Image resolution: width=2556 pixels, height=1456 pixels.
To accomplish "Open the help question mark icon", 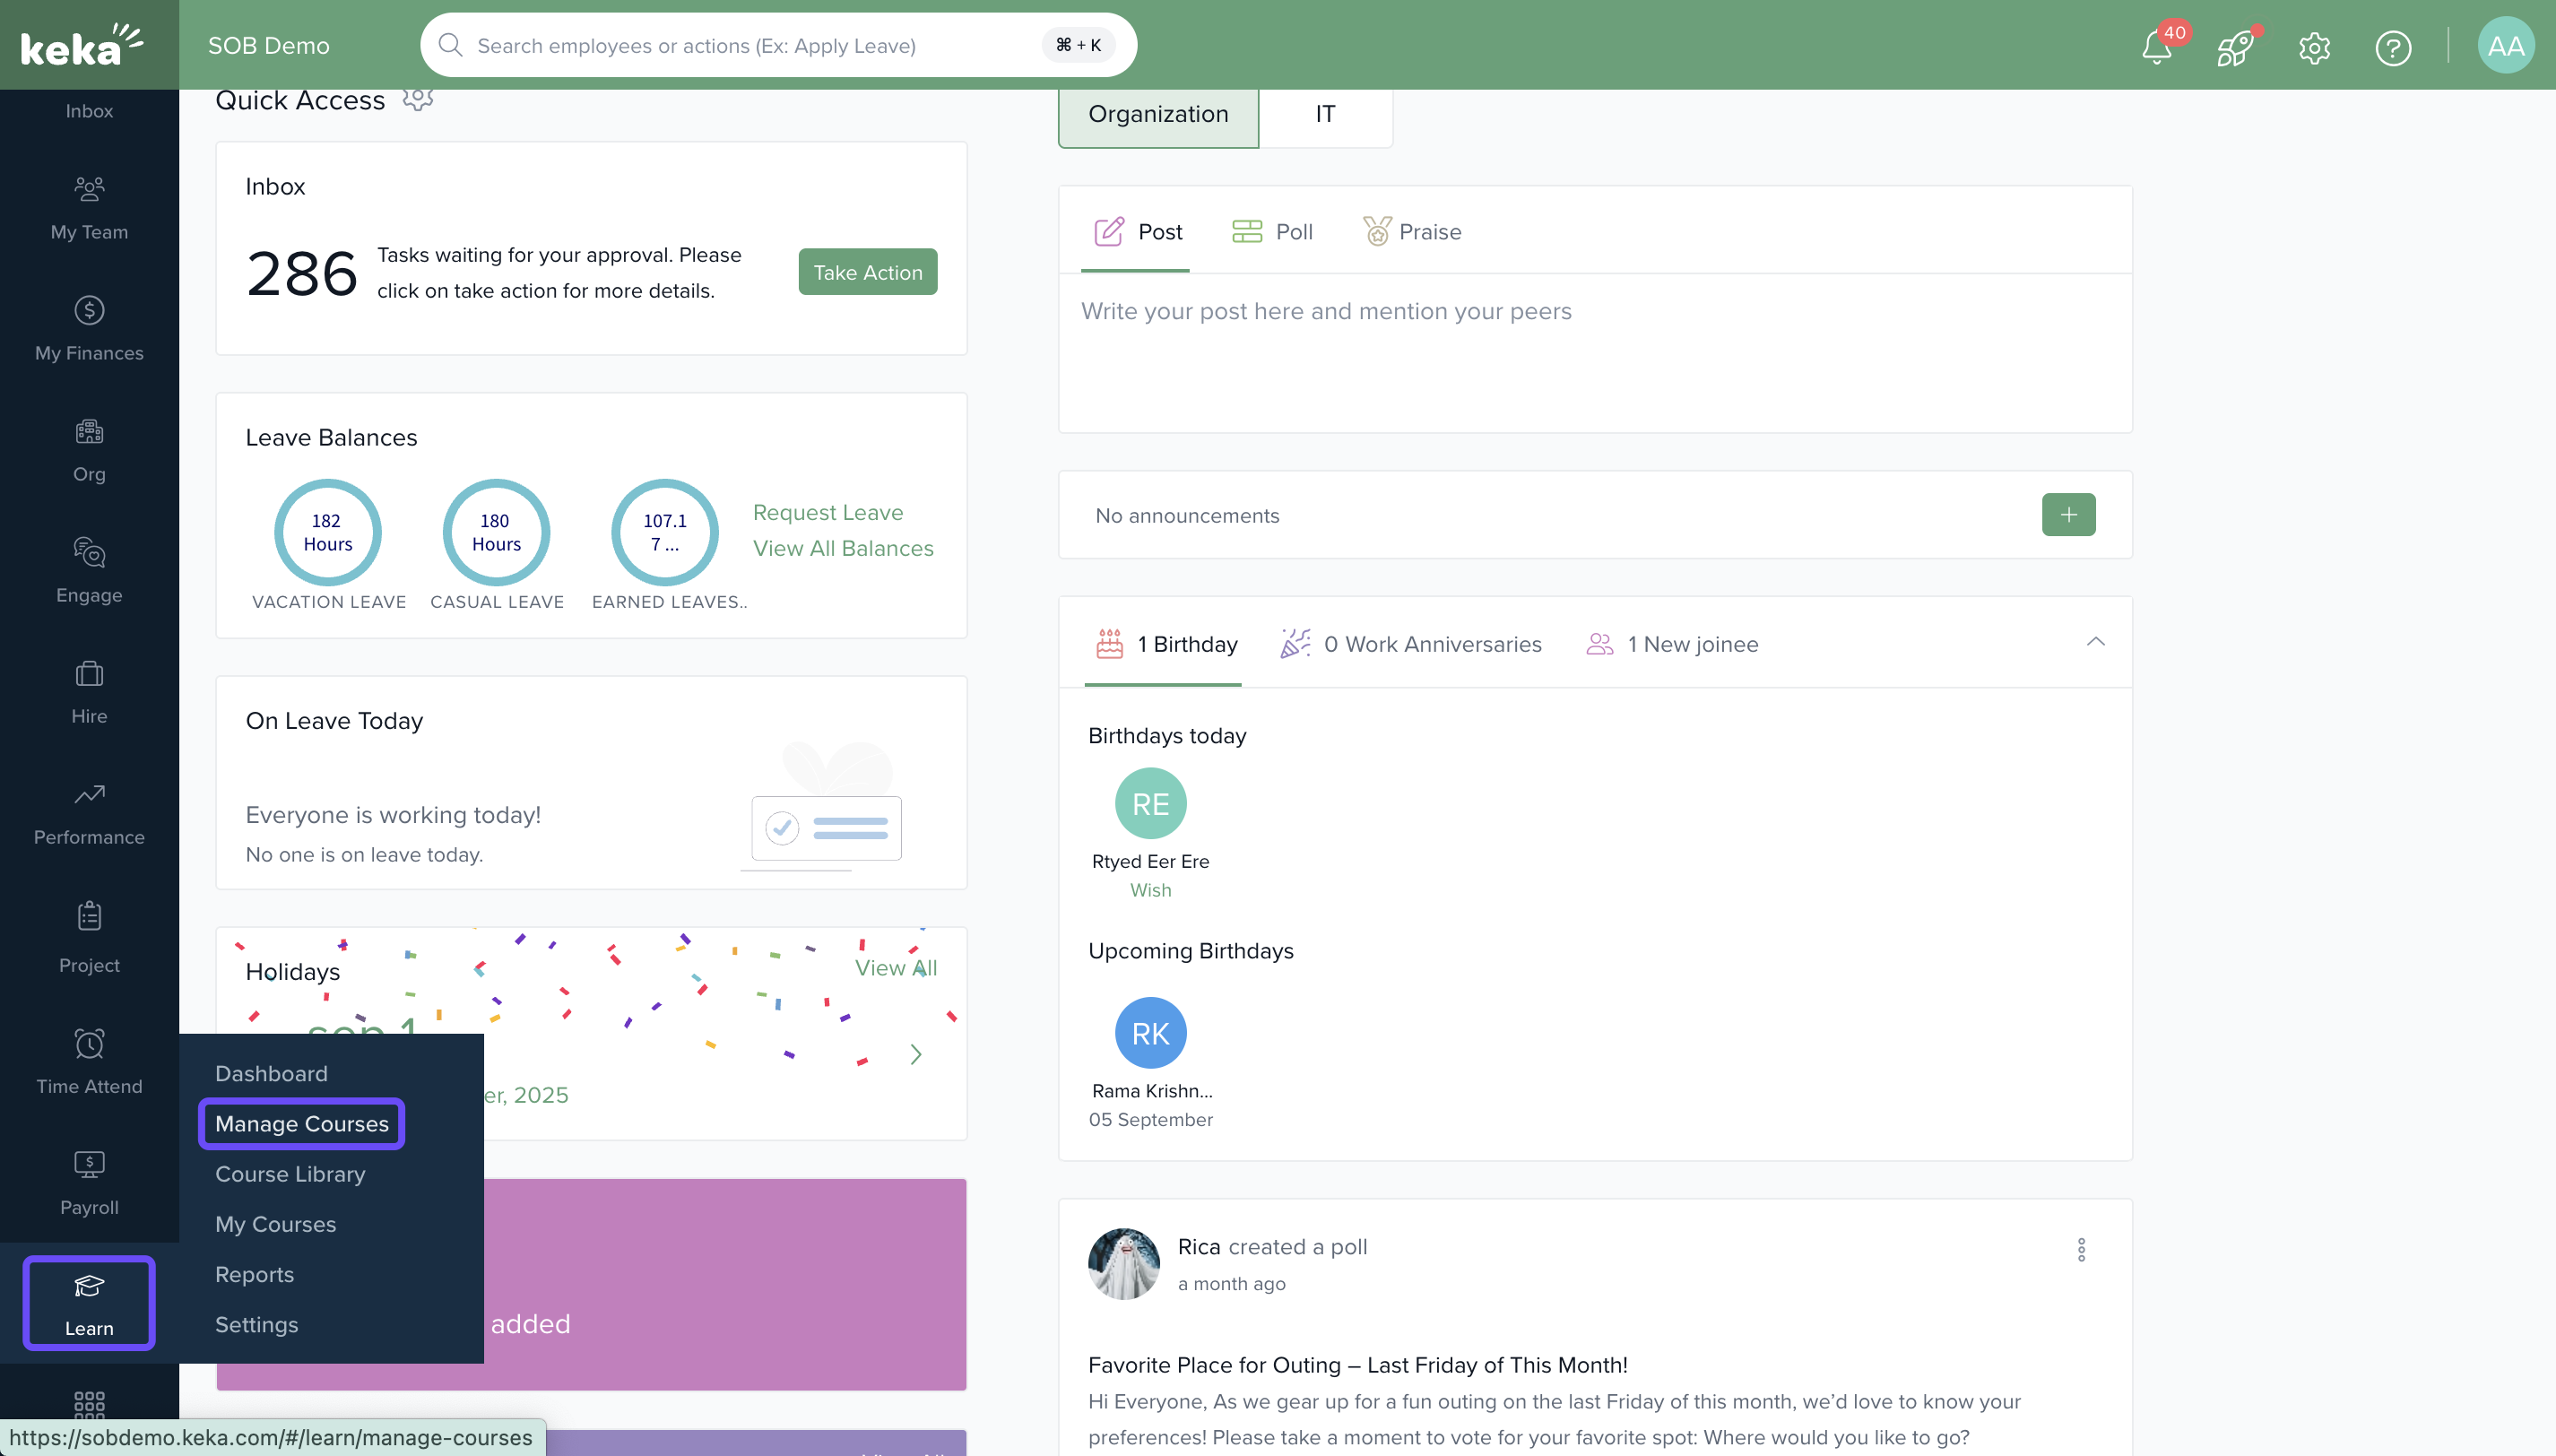I will coord(2392,47).
